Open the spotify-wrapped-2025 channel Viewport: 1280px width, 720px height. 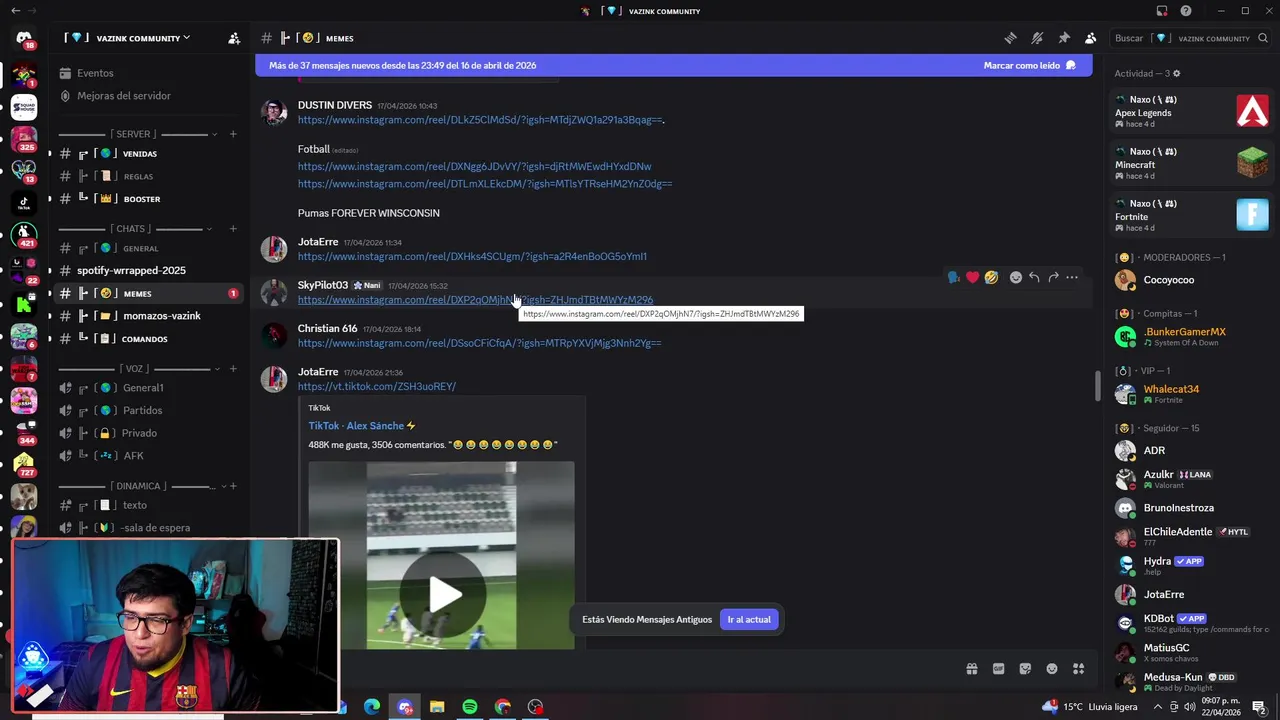pos(150,271)
